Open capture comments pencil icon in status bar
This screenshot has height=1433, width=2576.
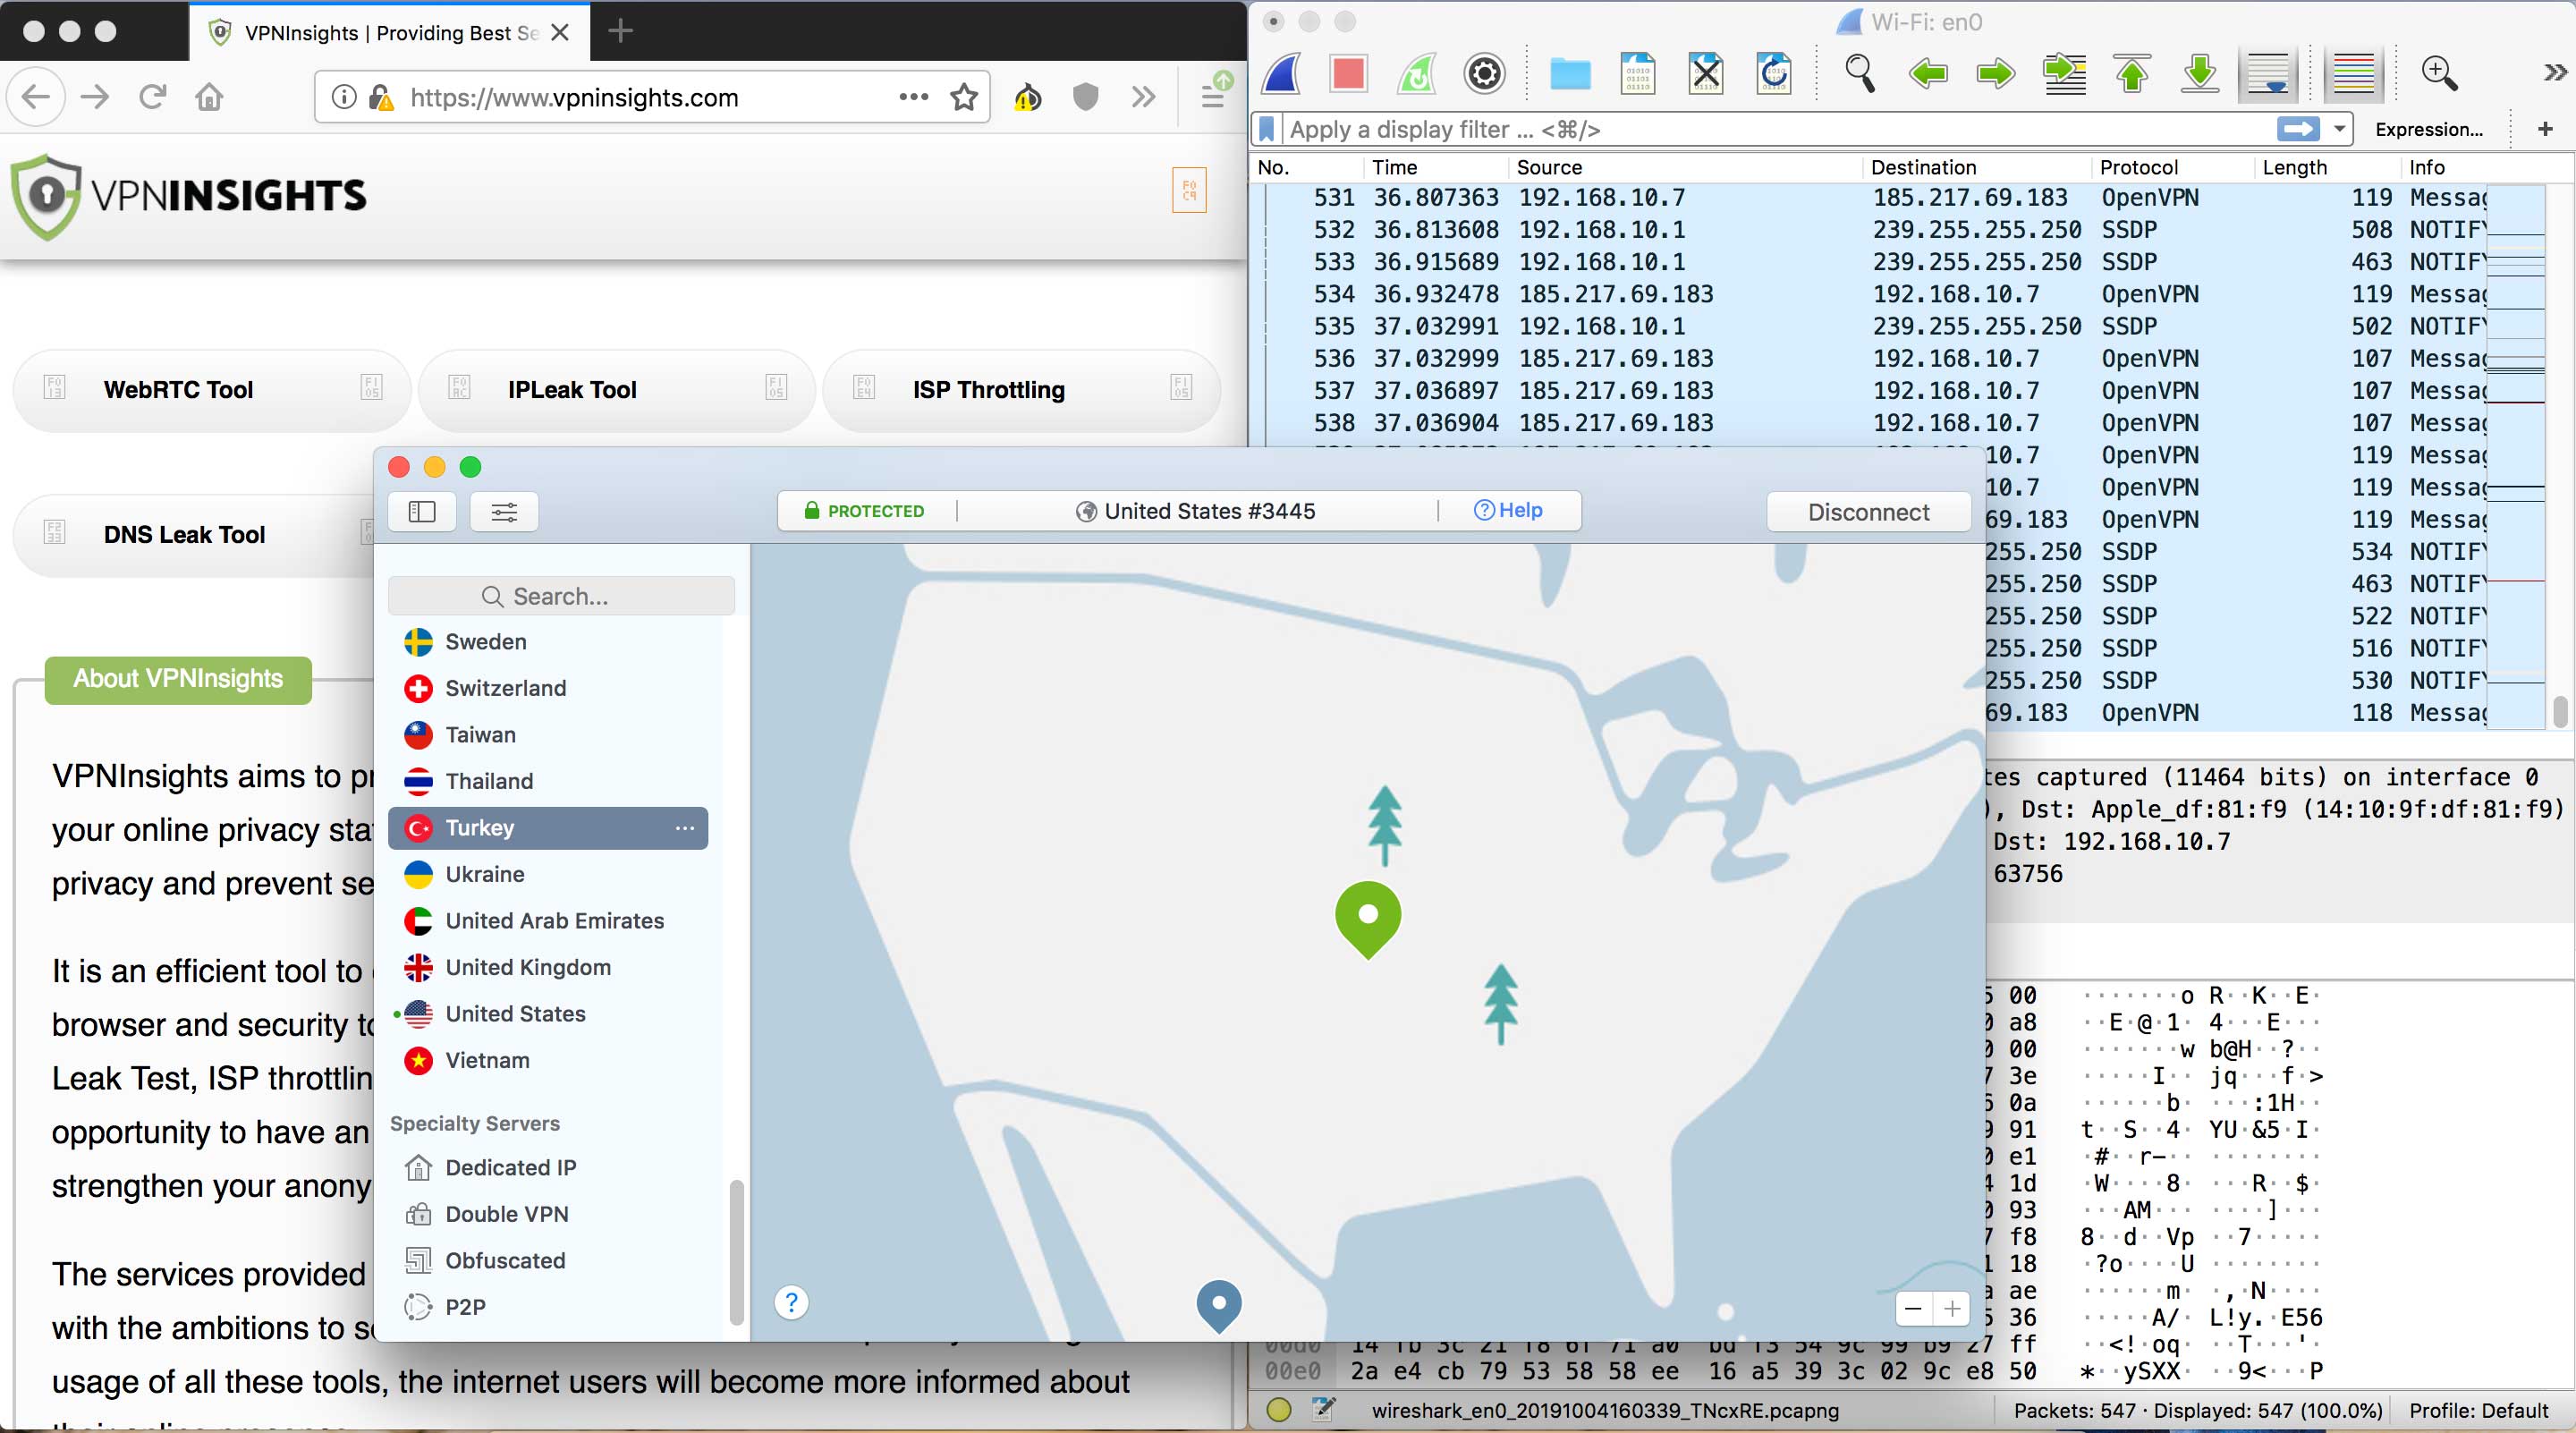point(1323,1410)
